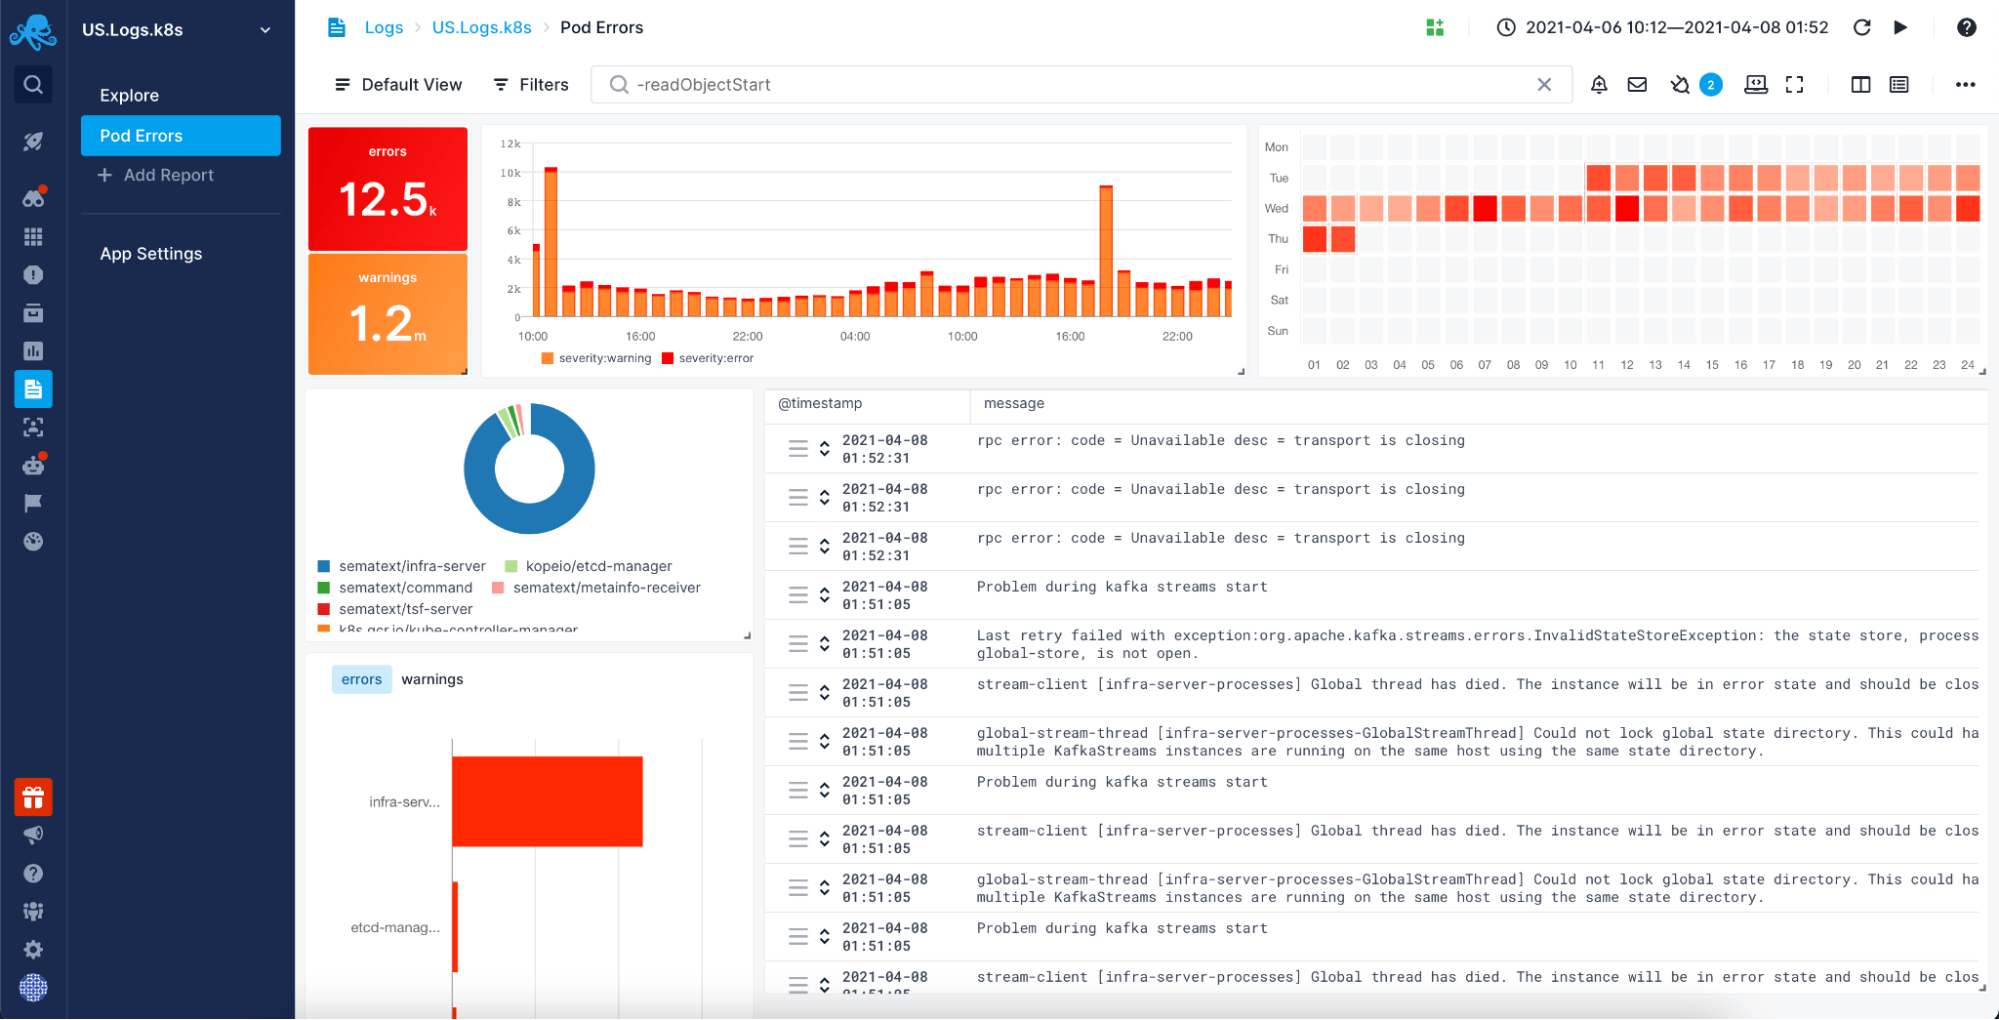Click Add Report in the sidebar

click(167, 175)
